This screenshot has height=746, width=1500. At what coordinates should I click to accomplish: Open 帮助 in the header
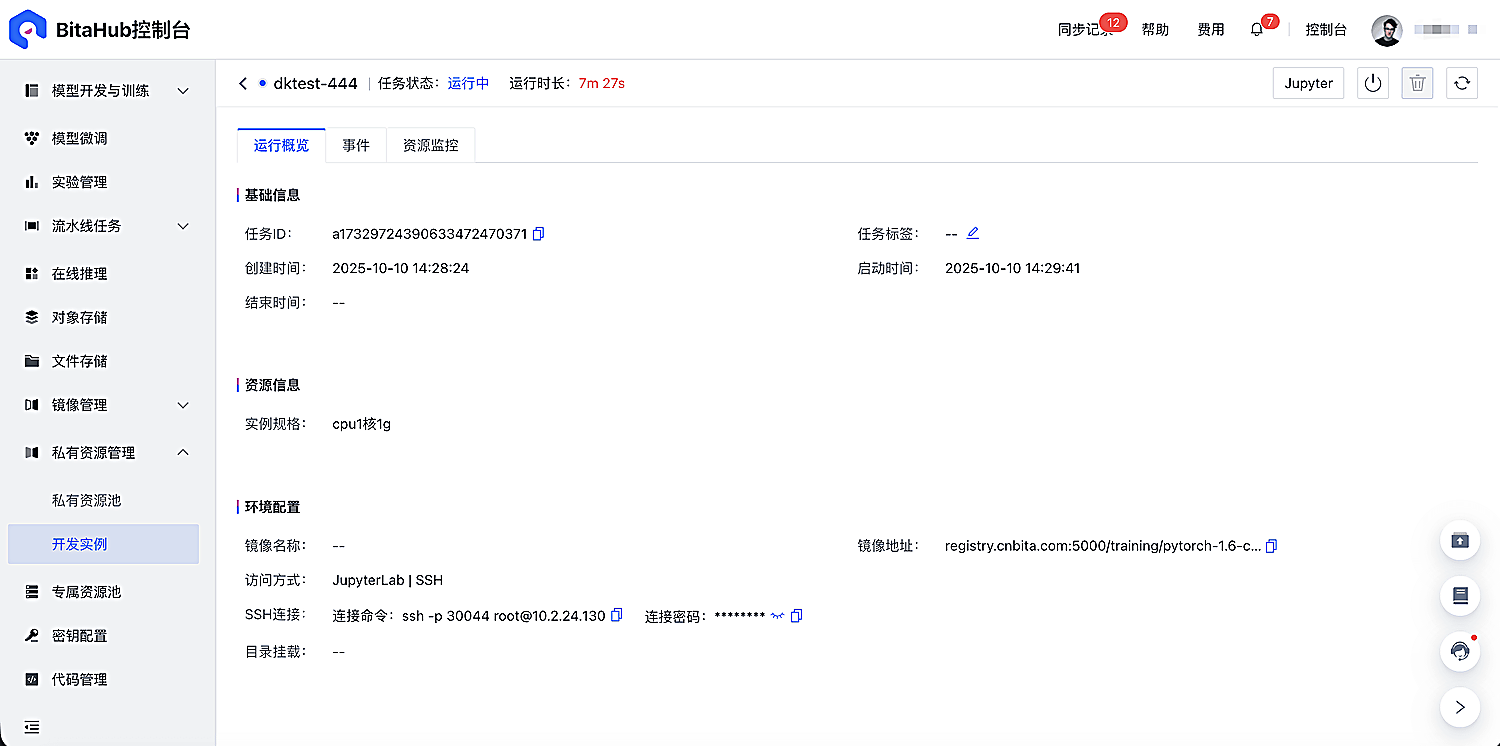tap(1155, 30)
